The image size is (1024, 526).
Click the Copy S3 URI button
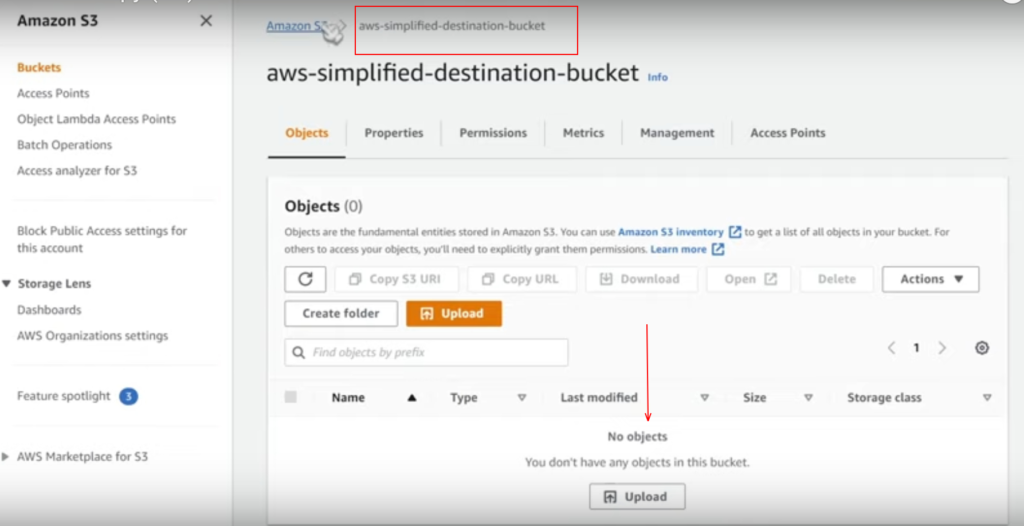pos(396,279)
